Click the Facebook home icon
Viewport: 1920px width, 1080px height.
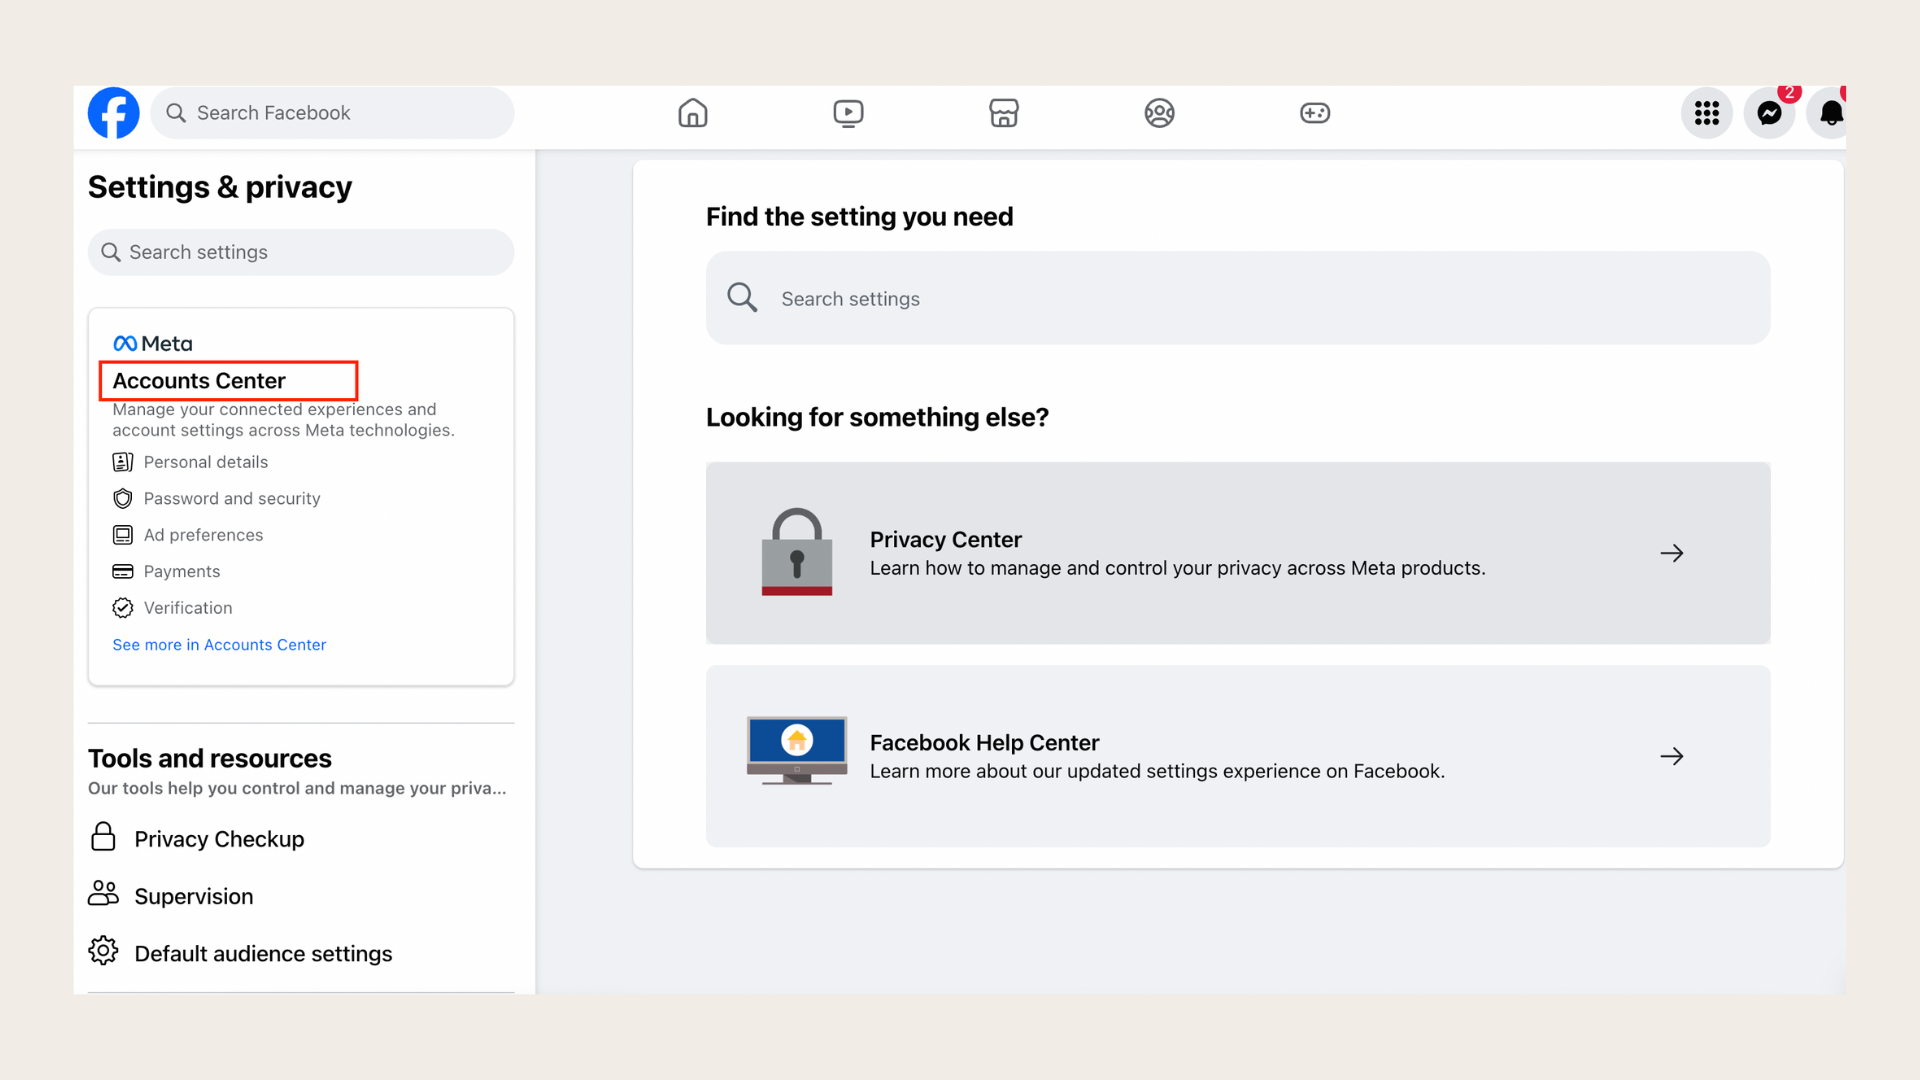692,112
